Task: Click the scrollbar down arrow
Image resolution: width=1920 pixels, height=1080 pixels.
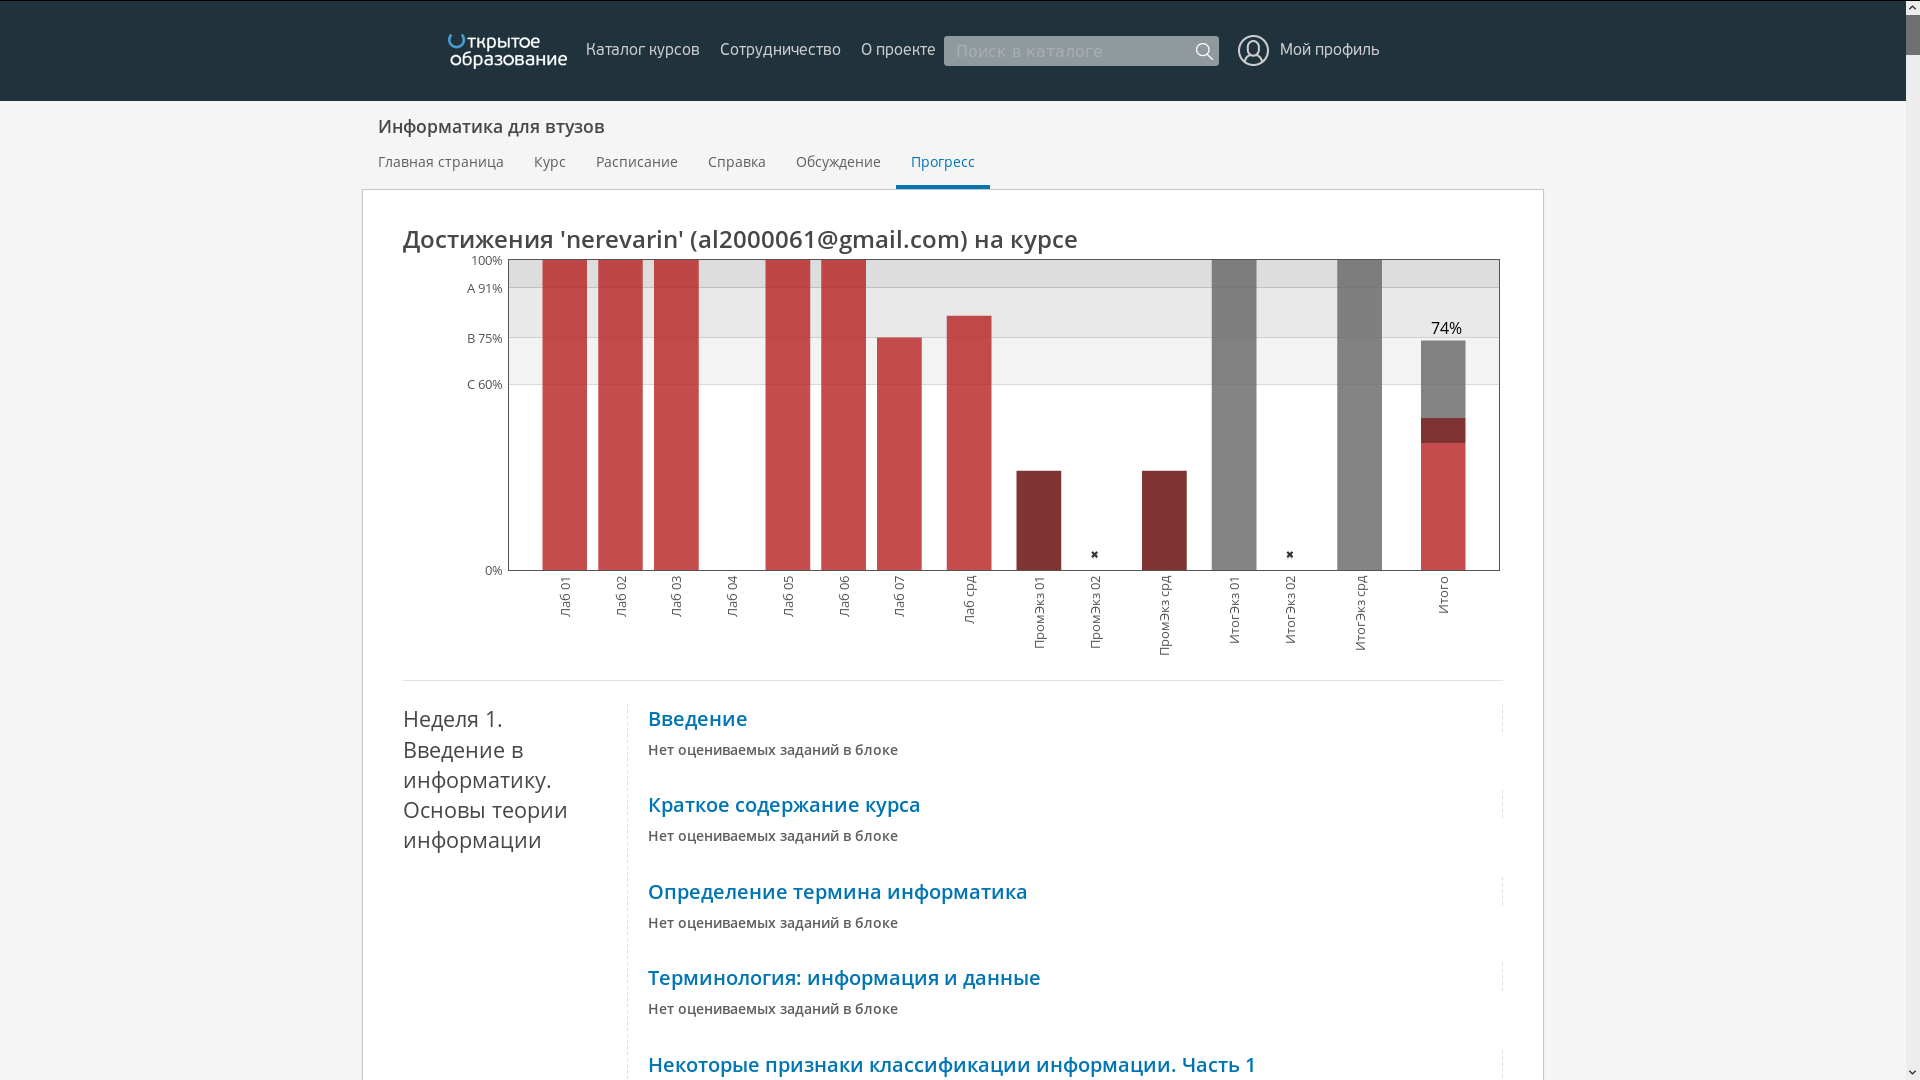Action: [x=1912, y=1071]
